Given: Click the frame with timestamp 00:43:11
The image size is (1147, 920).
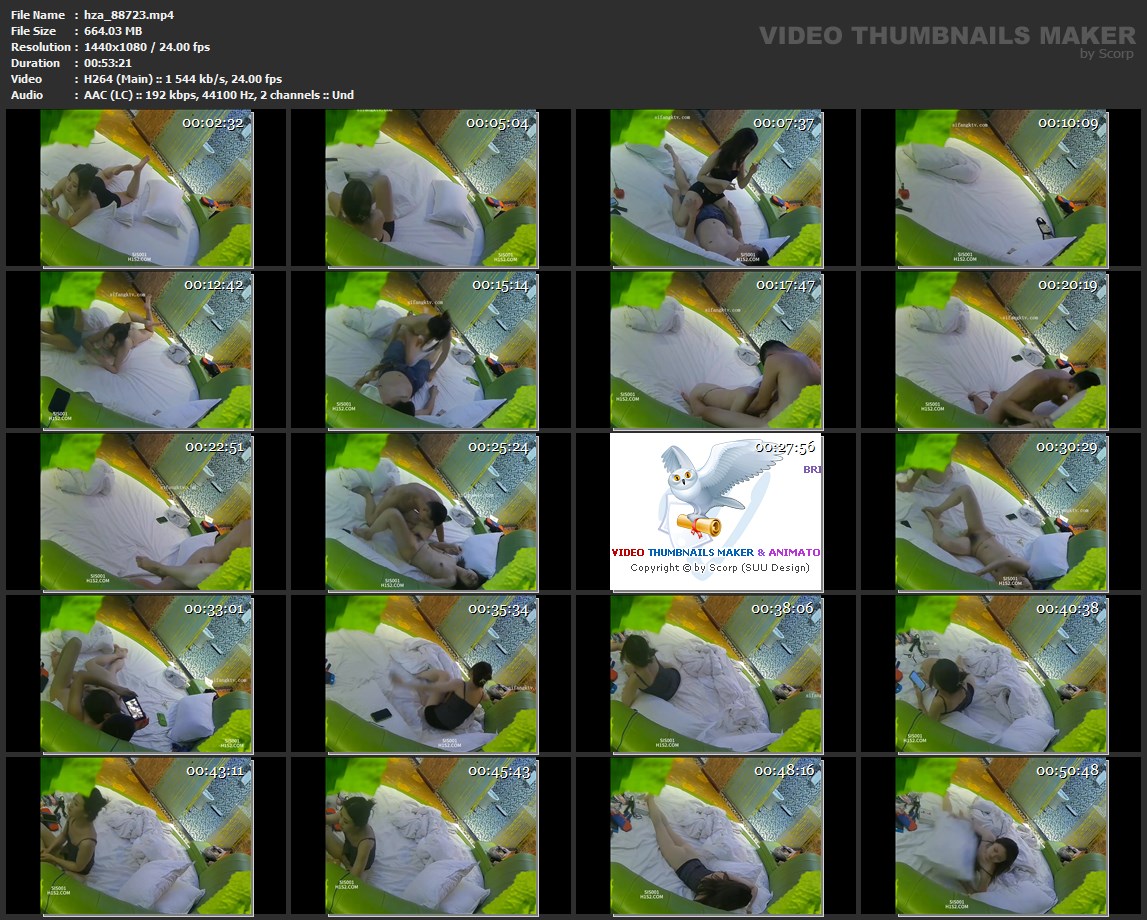Looking at the screenshot, I should tap(146, 837).
